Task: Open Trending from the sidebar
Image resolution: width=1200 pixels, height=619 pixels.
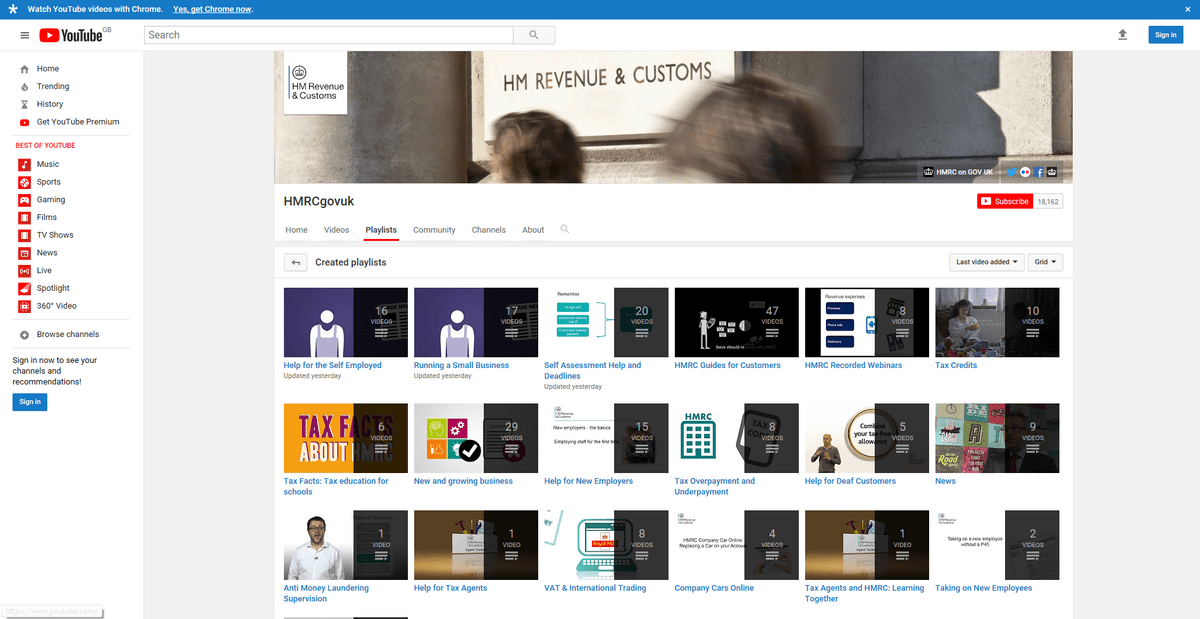Action: pos(53,87)
